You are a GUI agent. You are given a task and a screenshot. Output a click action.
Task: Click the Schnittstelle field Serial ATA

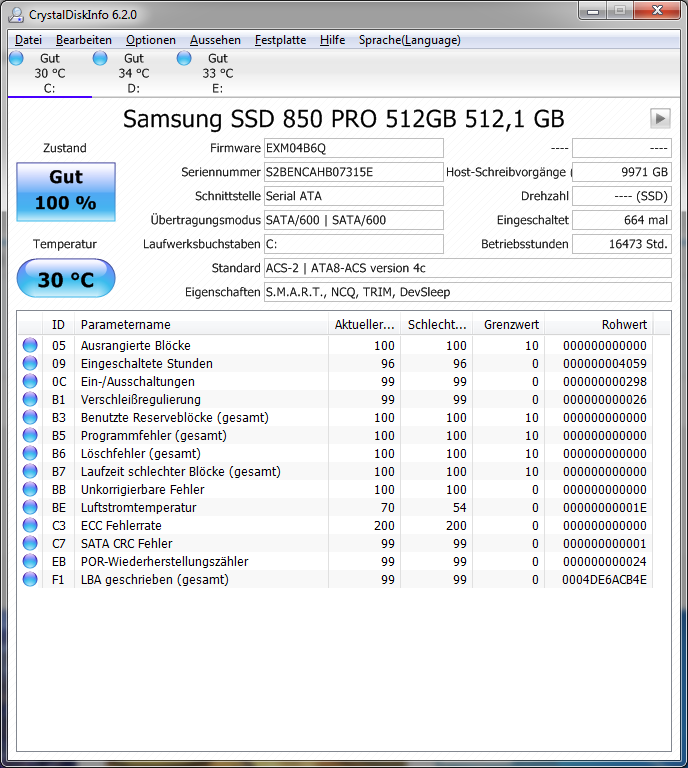[354, 196]
